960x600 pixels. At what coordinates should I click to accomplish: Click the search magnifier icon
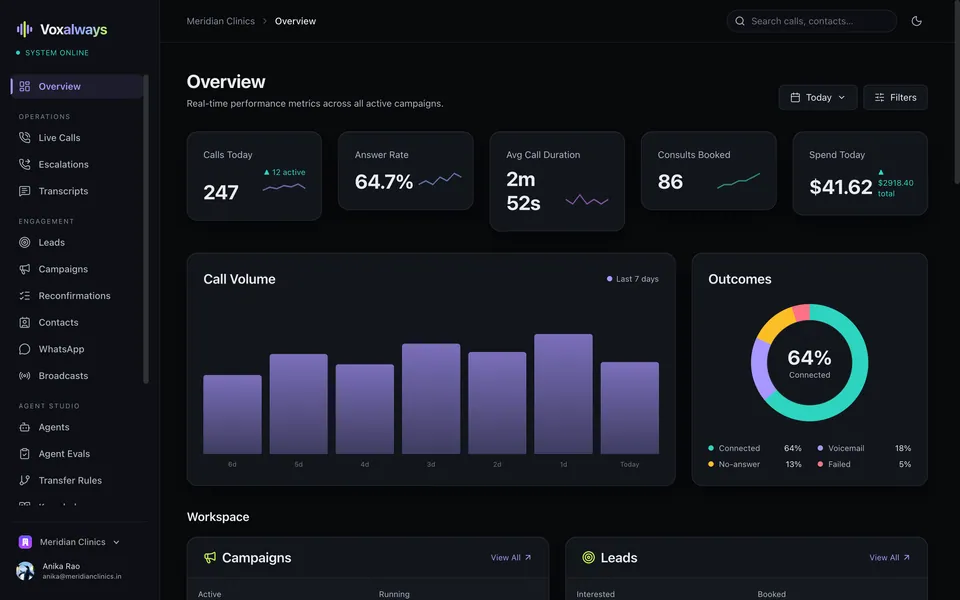pyautogui.click(x=740, y=21)
